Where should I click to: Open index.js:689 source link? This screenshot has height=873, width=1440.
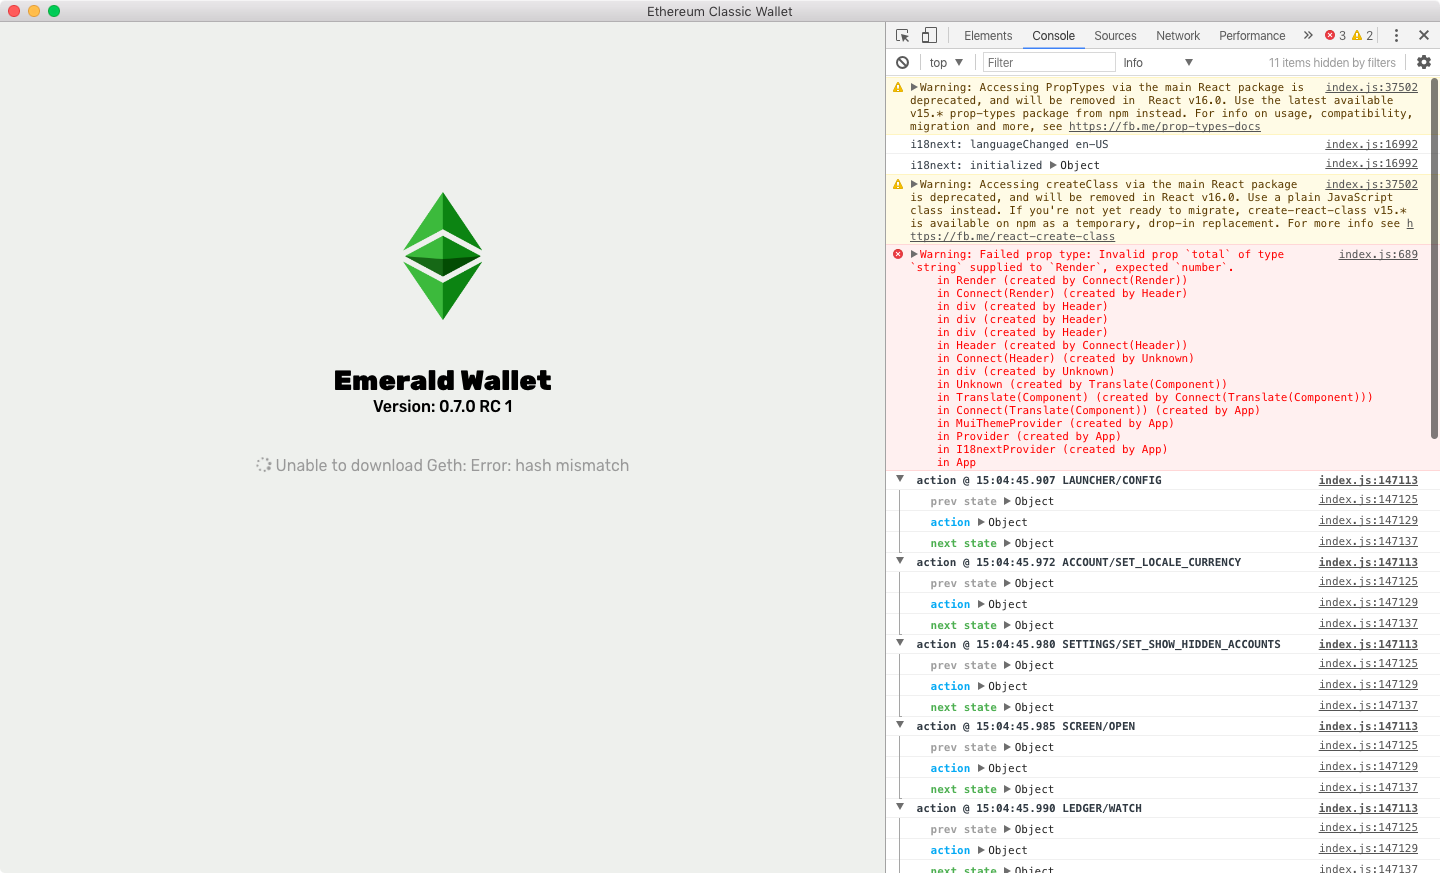(x=1378, y=254)
